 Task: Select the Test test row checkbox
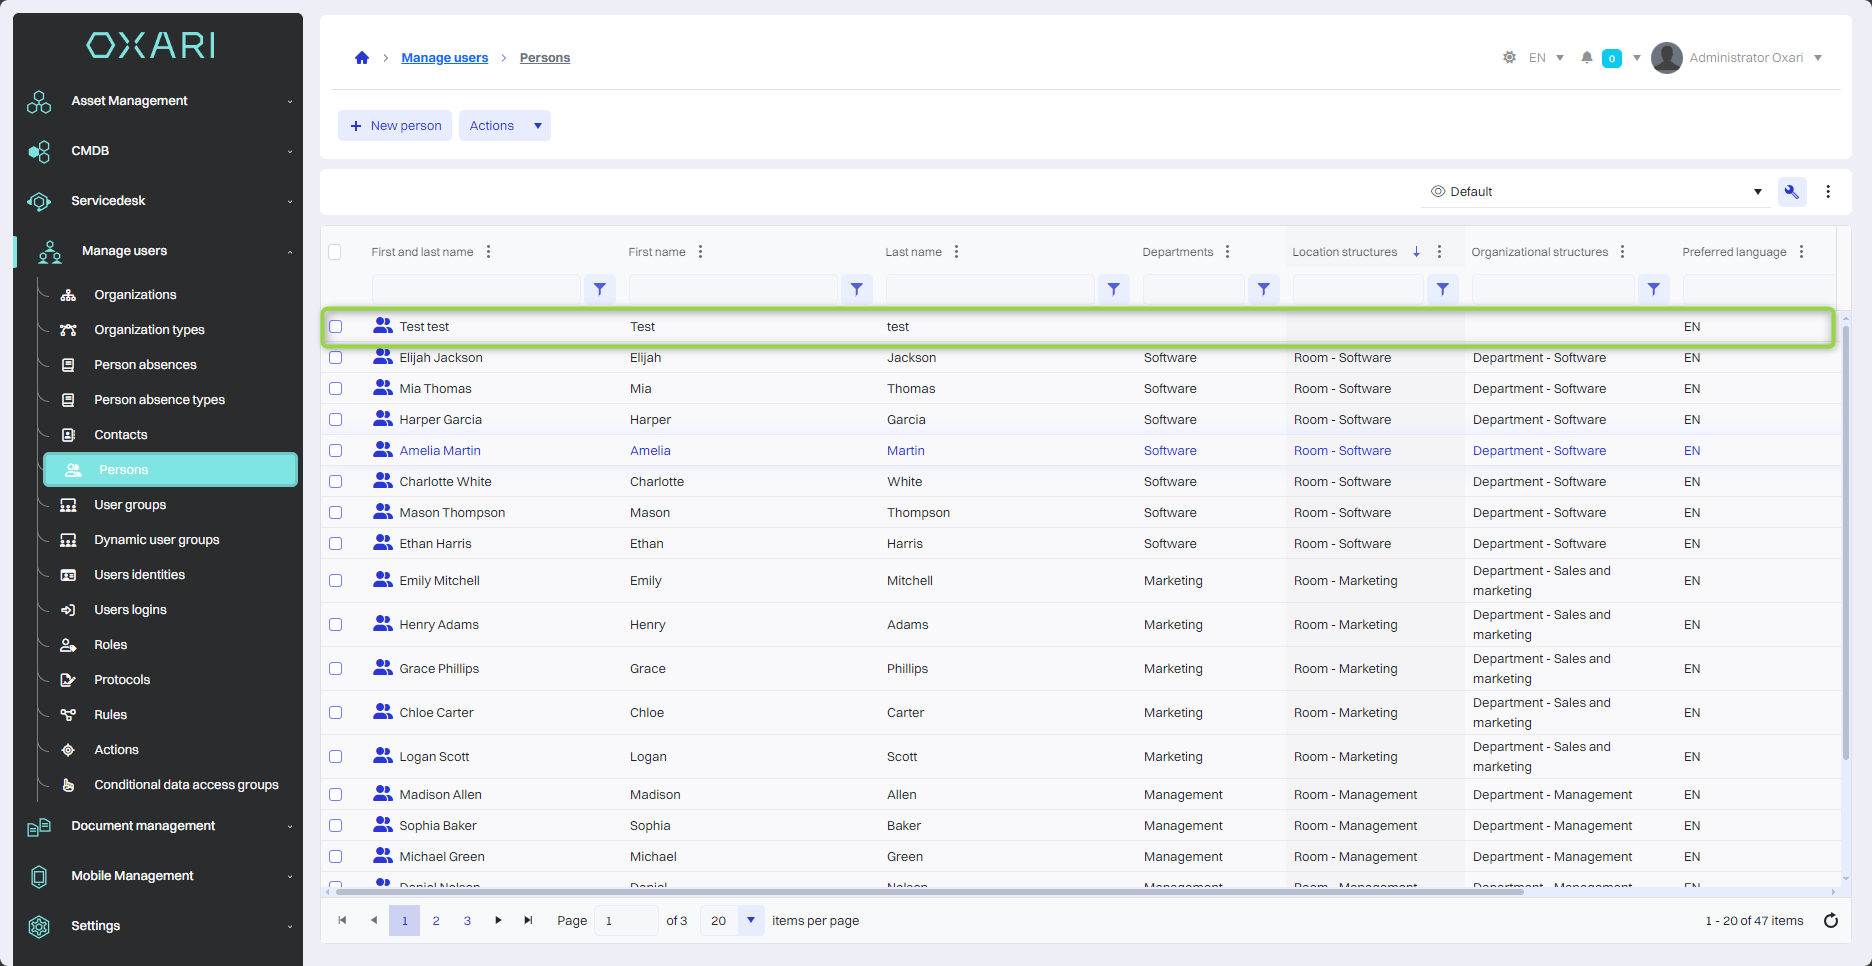coord(336,327)
